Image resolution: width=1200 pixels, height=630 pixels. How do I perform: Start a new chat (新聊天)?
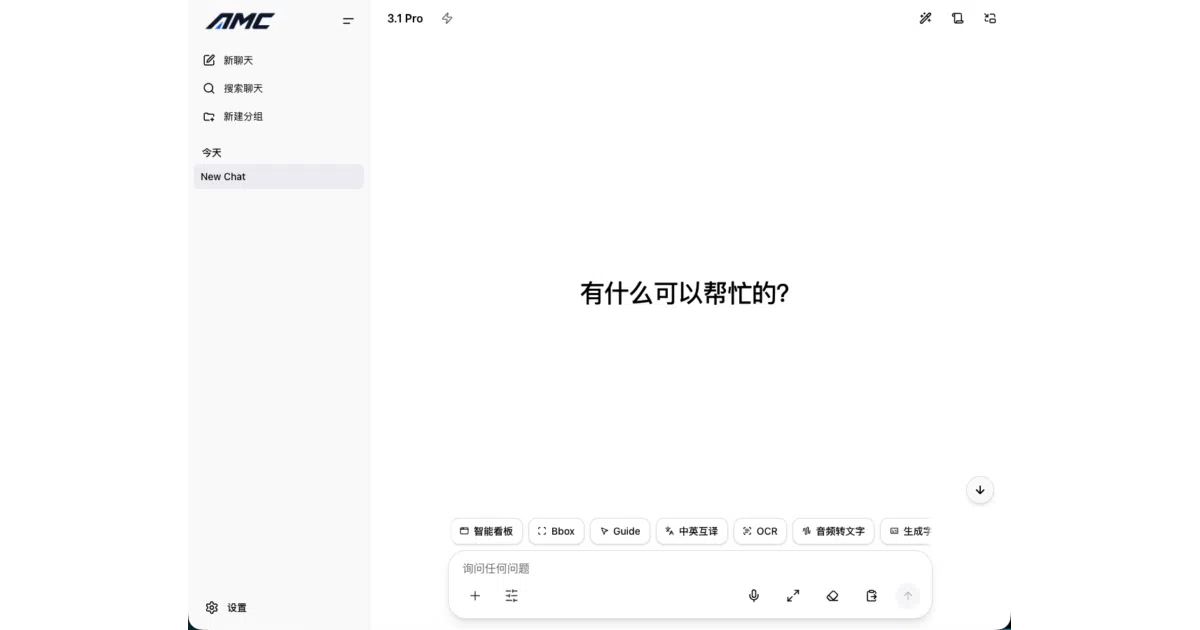(x=228, y=60)
